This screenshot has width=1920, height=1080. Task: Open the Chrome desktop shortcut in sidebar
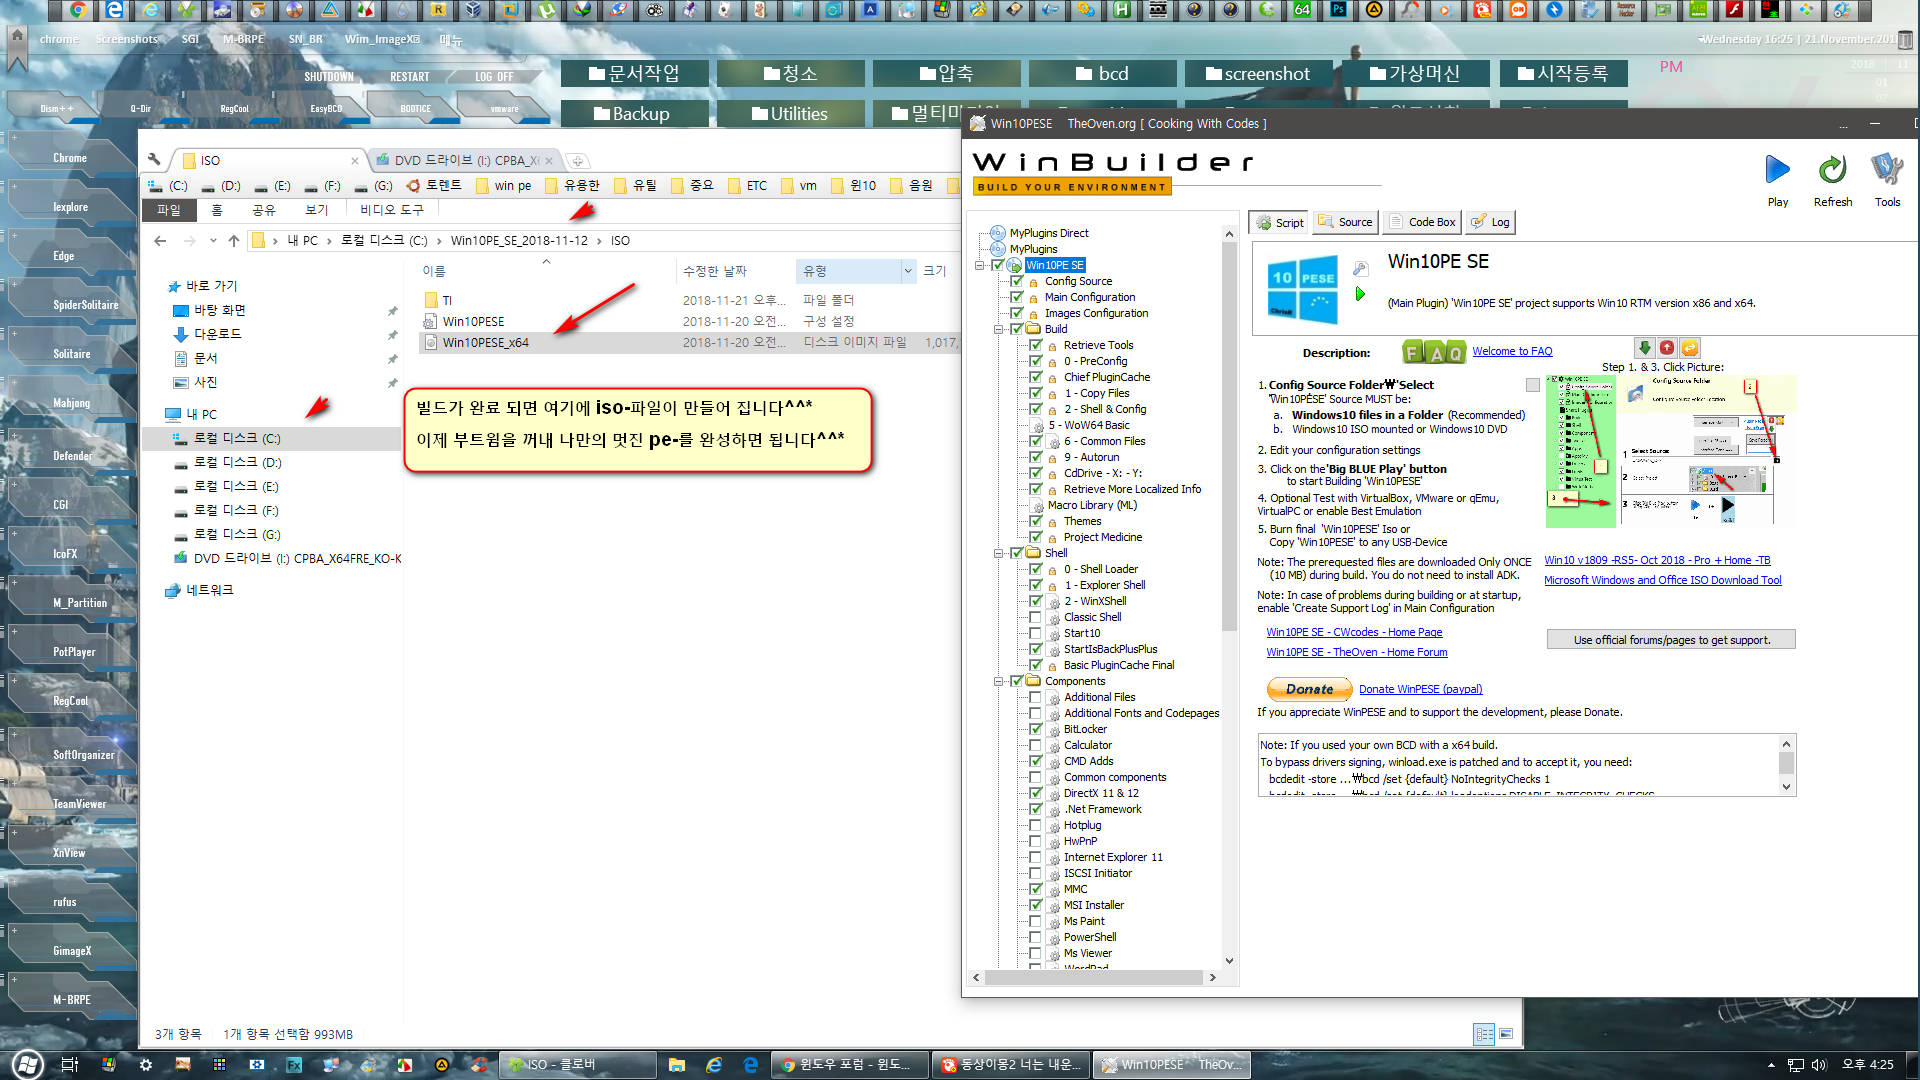tap(70, 158)
